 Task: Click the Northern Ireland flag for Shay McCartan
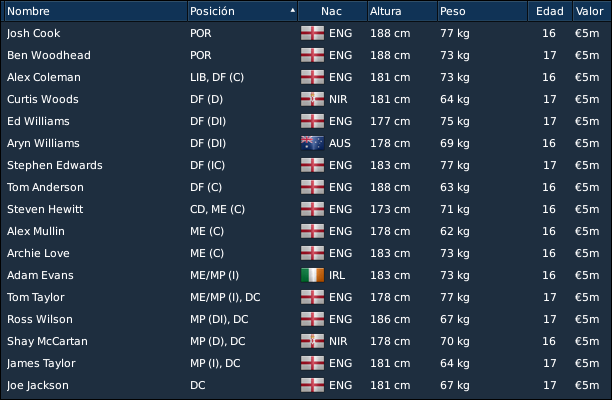pos(312,341)
